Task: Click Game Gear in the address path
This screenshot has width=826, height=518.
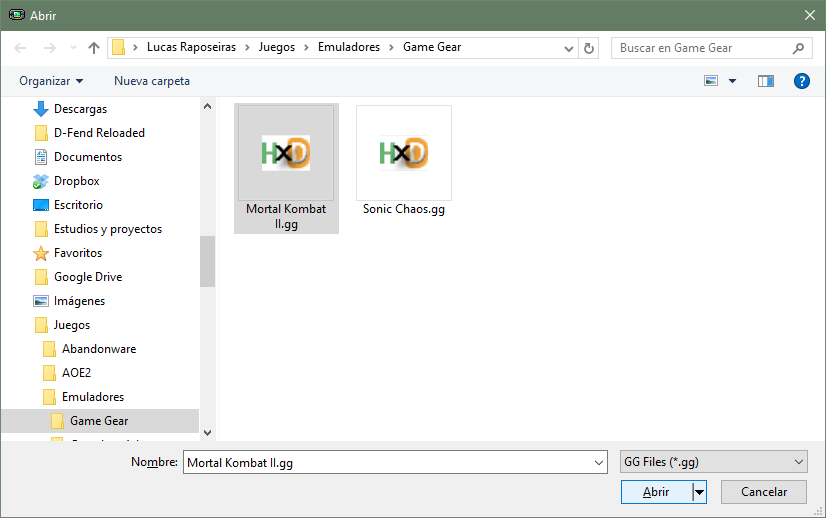Action: [432, 47]
